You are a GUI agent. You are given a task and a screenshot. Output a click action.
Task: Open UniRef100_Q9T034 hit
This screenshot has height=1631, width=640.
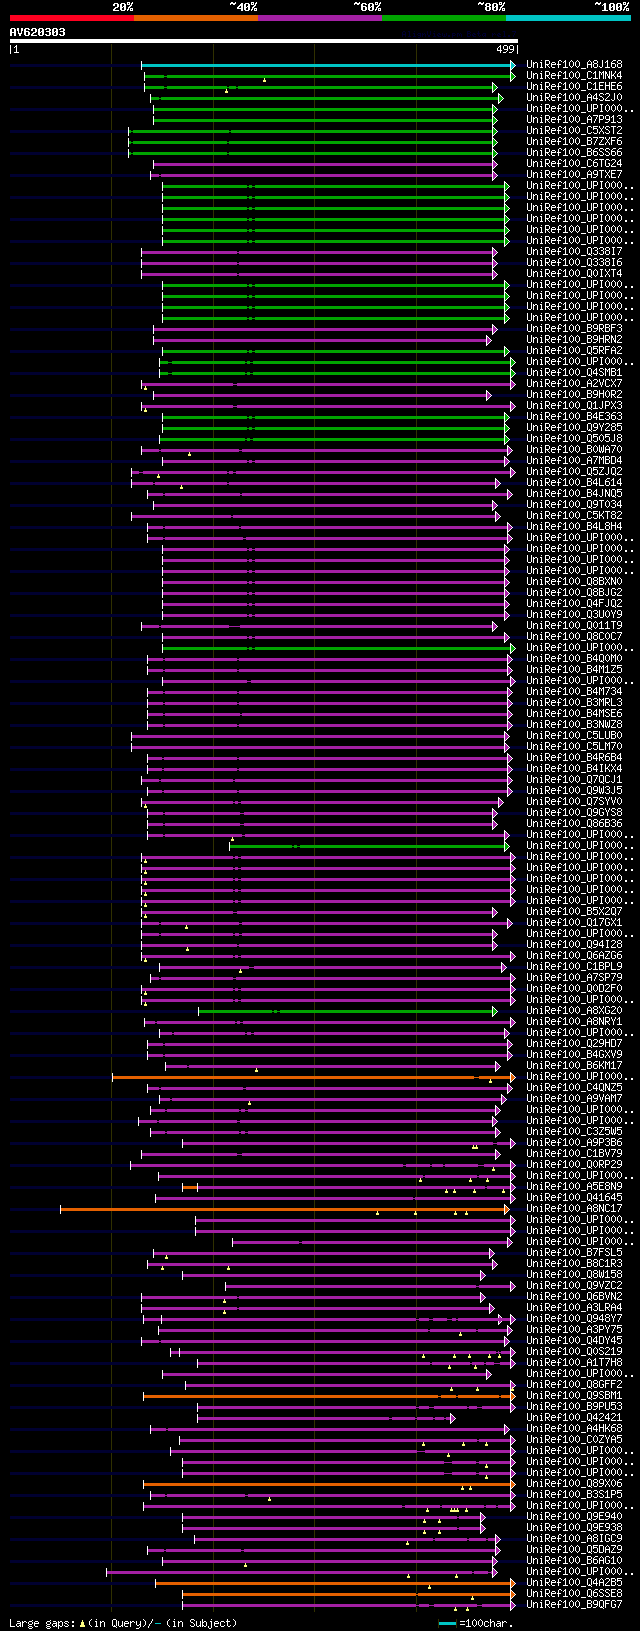[x=574, y=504]
